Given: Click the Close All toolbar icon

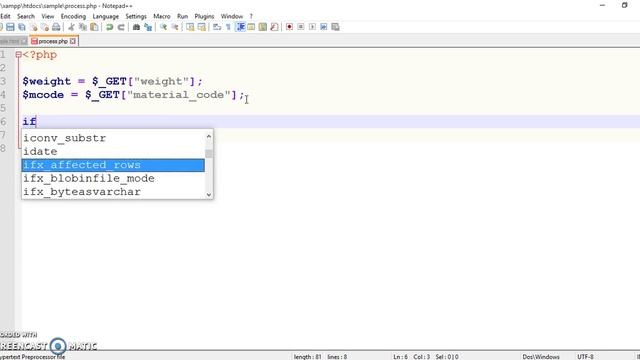Looking at the screenshot, I should [x=44, y=27].
